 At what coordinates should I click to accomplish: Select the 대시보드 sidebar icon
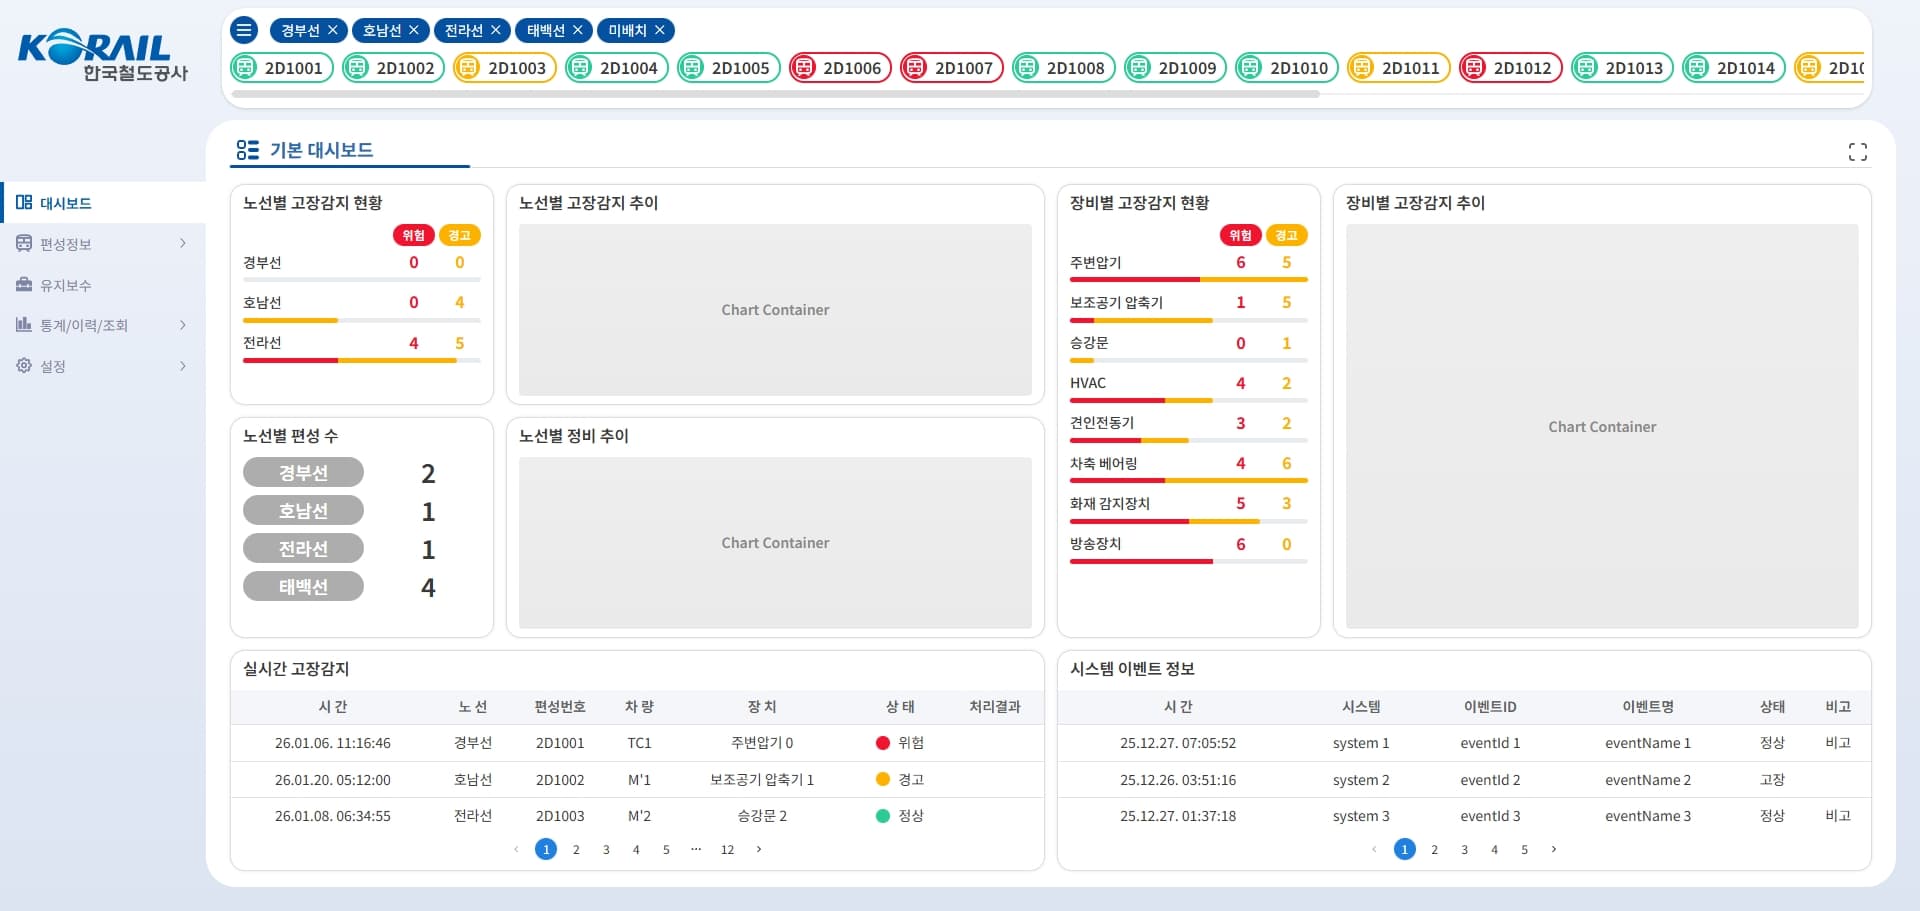click(x=24, y=202)
